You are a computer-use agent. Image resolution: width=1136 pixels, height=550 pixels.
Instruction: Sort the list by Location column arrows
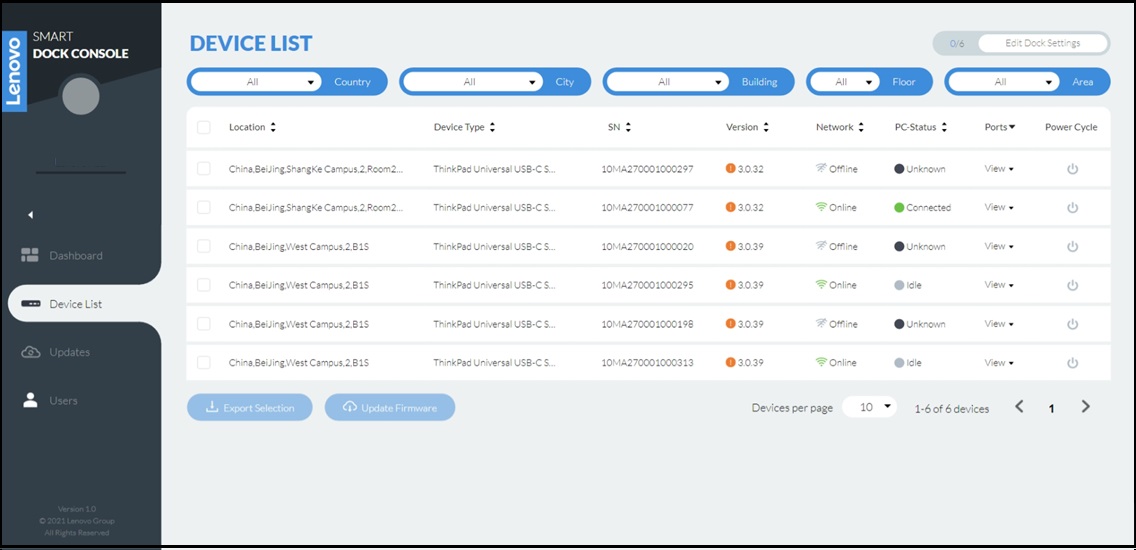[273, 127]
